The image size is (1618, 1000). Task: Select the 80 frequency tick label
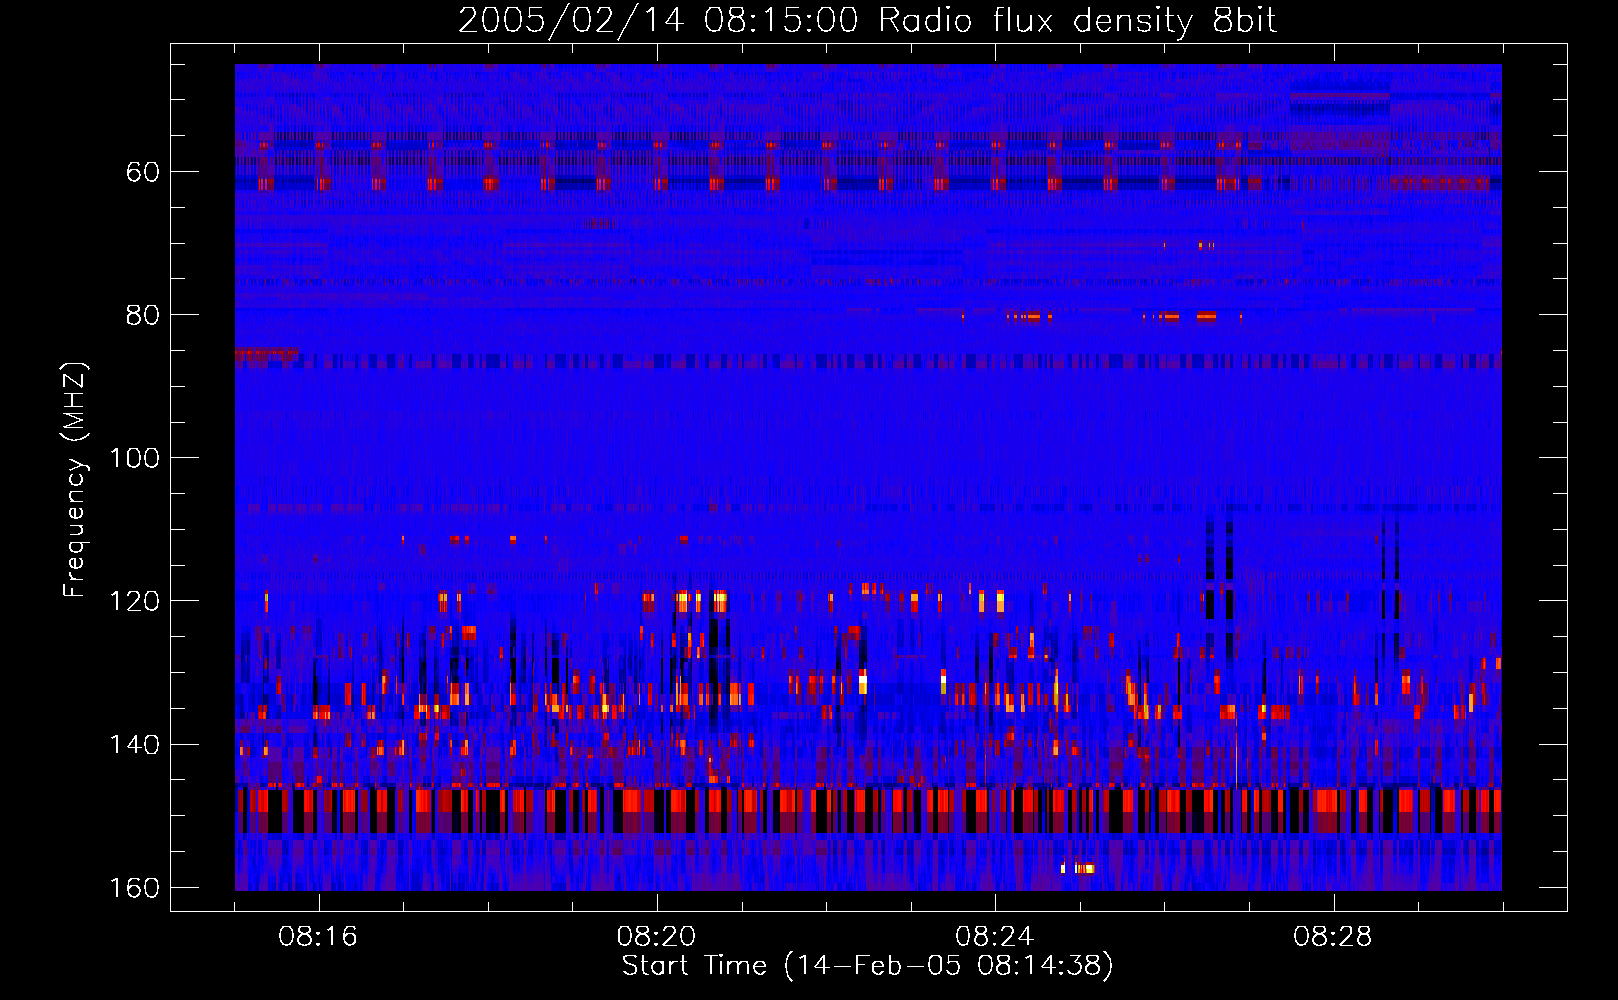[143, 315]
